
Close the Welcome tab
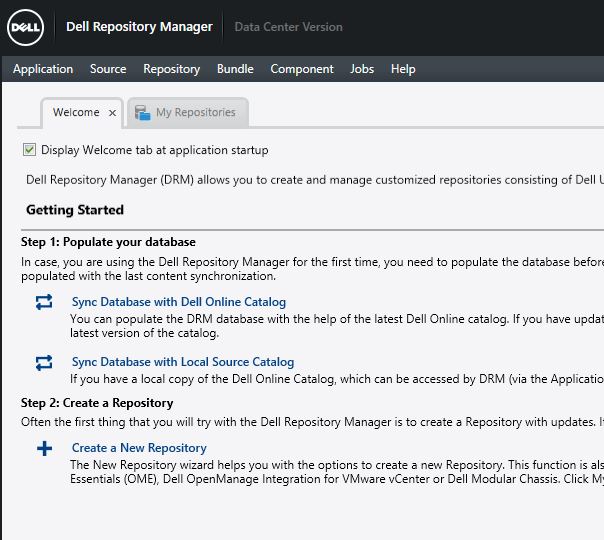tap(112, 113)
